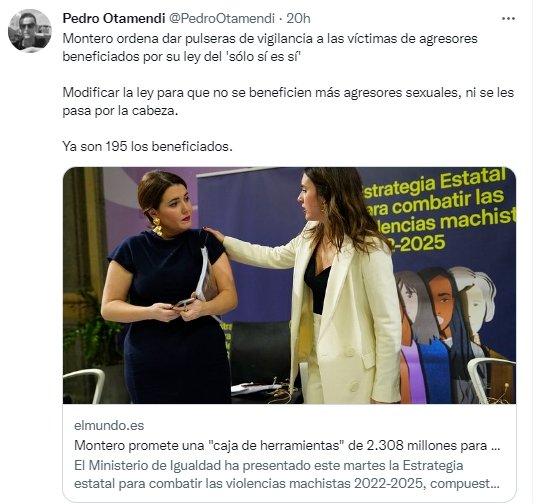This screenshot has height=503, width=545.
Task: Click article description about Ministerio de Igualdad
Action: pos(287,474)
